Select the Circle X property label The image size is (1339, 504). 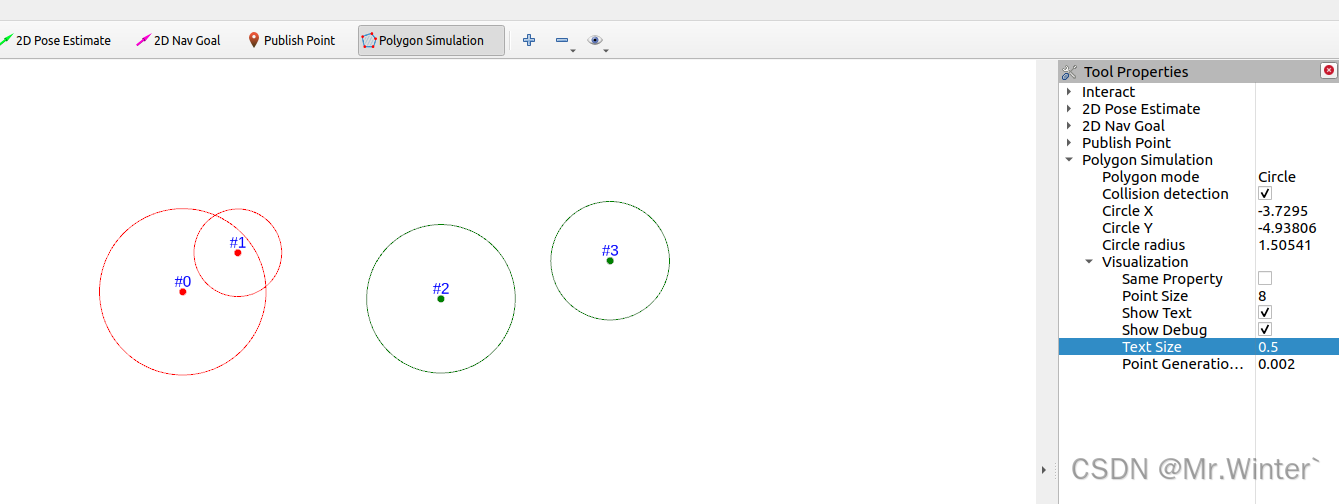coord(1127,211)
